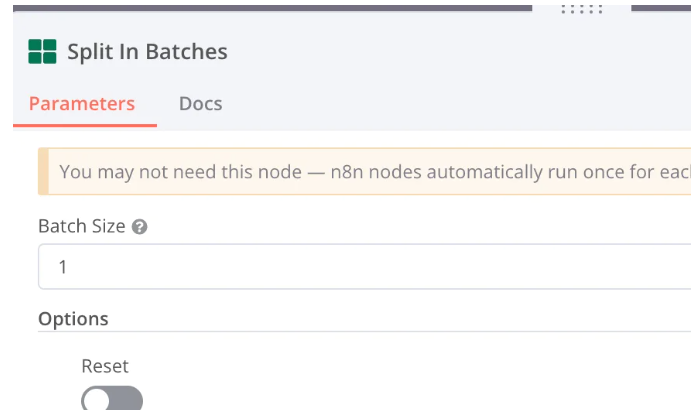Click into the Batch Size input field

pos(365,266)
